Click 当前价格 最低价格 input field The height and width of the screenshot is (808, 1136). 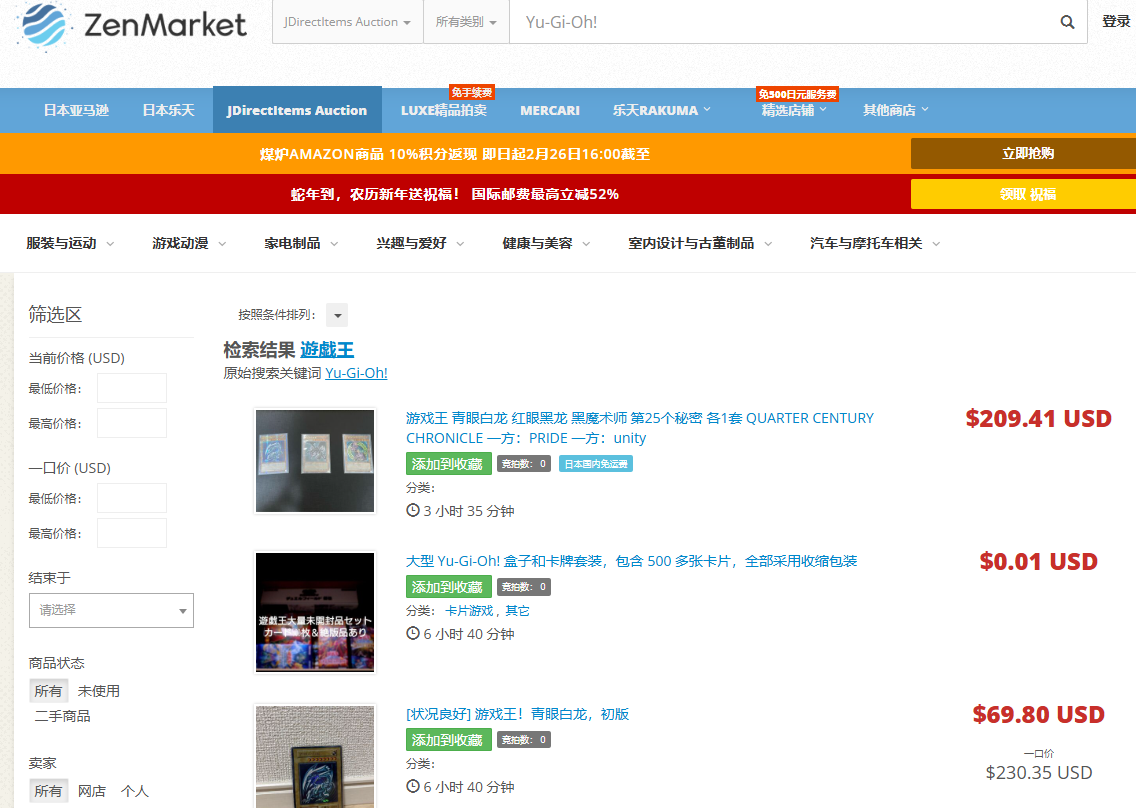(x=132, y=388)
